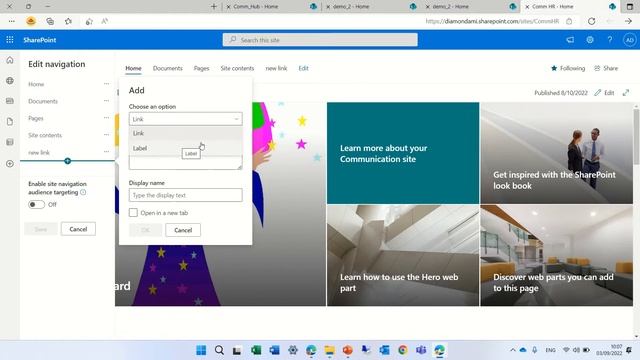
Task: Open PowerPoint from the taskbar
Action: pos(348,350)
